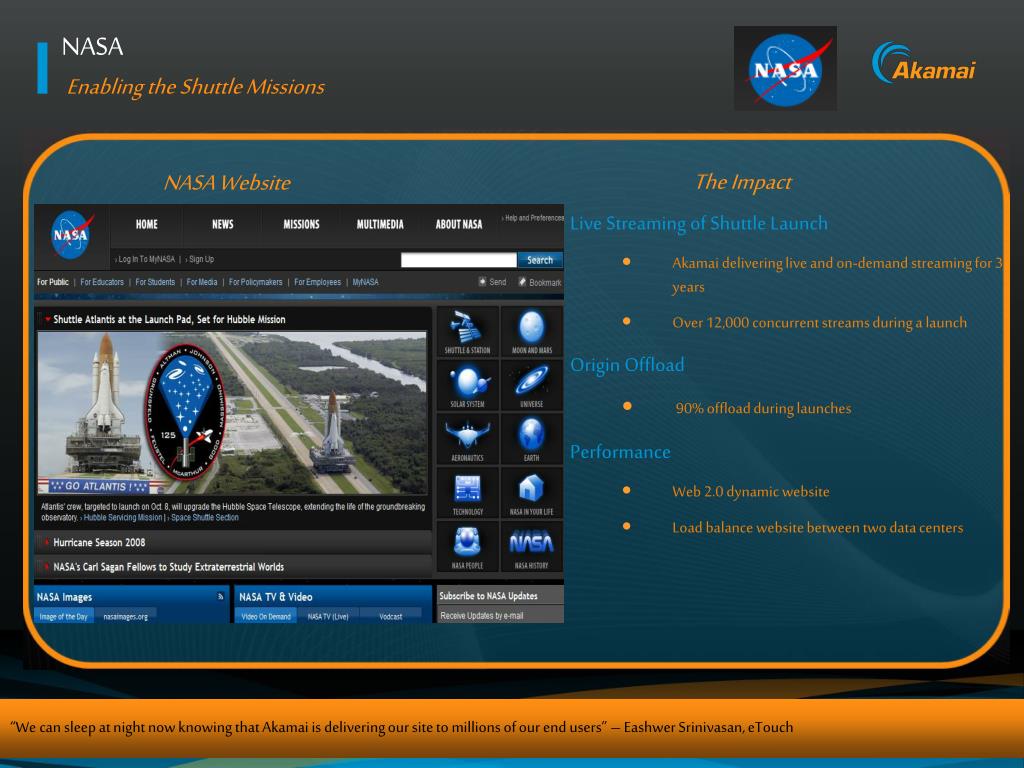The width and height of the screenshot is (1024, 768).
Task: Open the Space Shuttle Section link
Action: (x=204, y=517)
